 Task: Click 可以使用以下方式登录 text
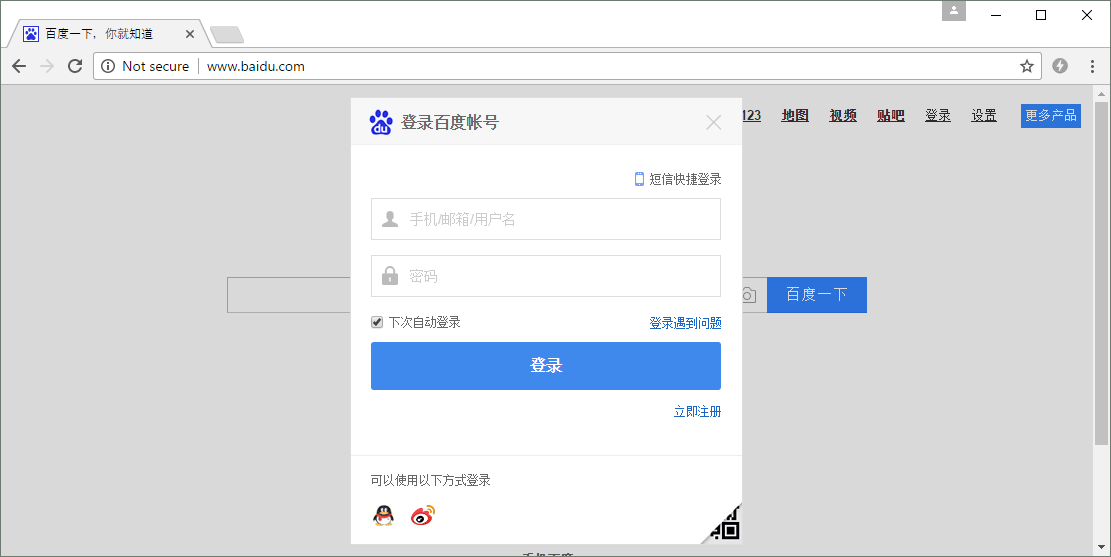pyautogui.click(x=431, y=480)
